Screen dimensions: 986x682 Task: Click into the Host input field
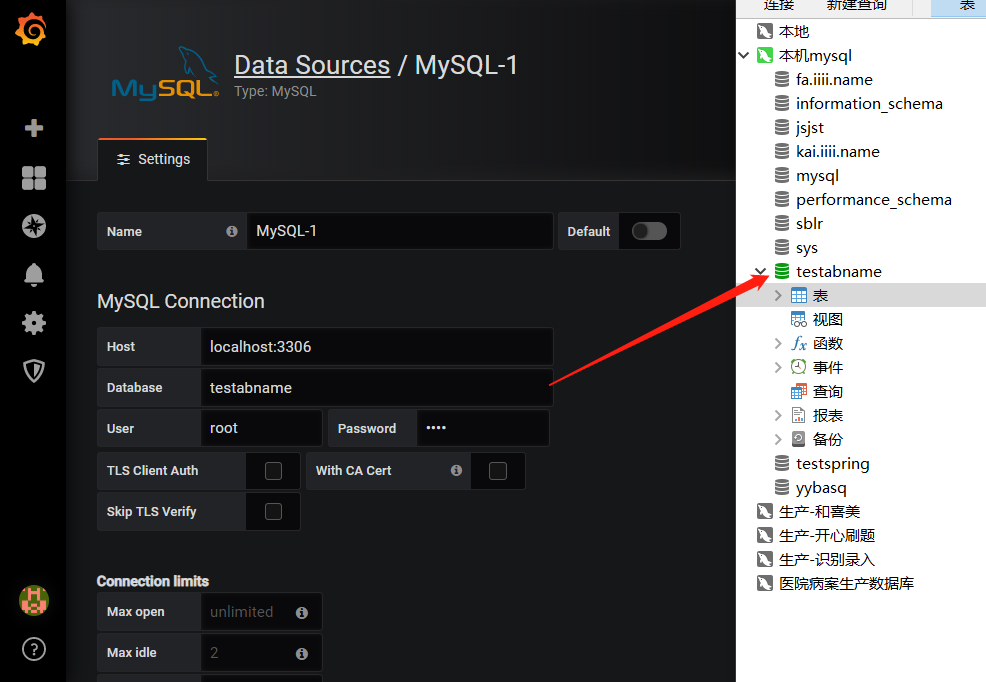pyautogui.click(x=377, y=346)
